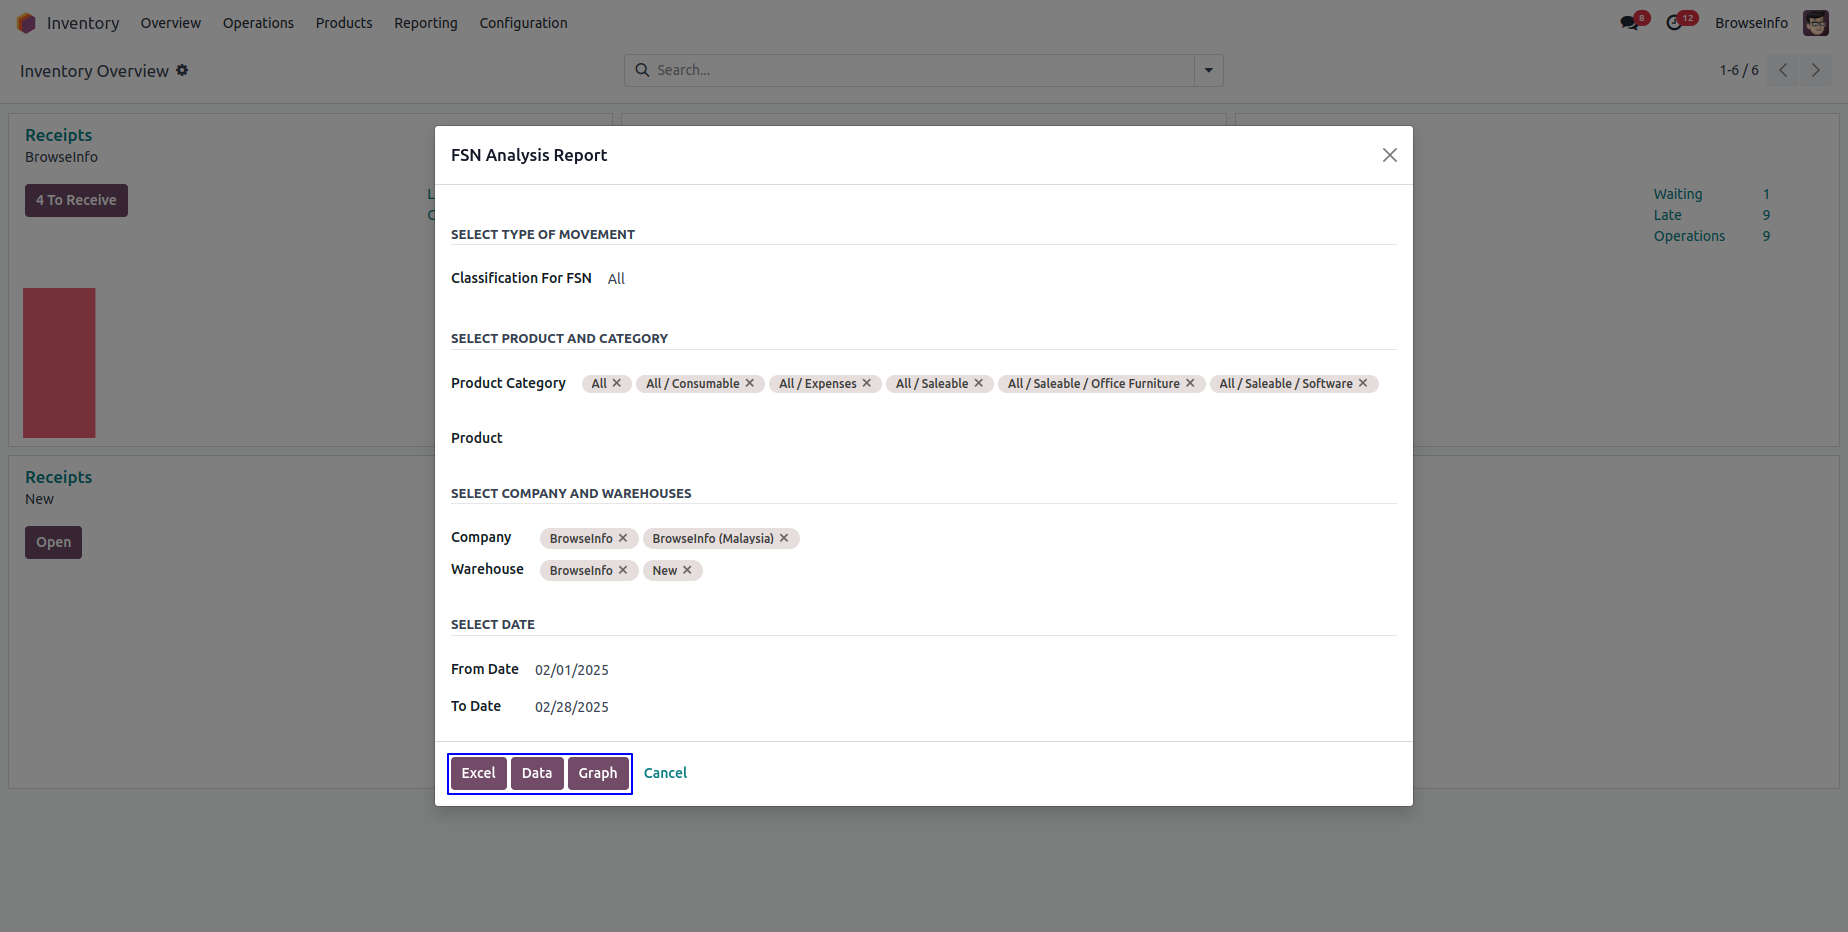This screenshot has width=1848, height=932.
Task: Click the 'Product Category' label
Action: [508, 383]
